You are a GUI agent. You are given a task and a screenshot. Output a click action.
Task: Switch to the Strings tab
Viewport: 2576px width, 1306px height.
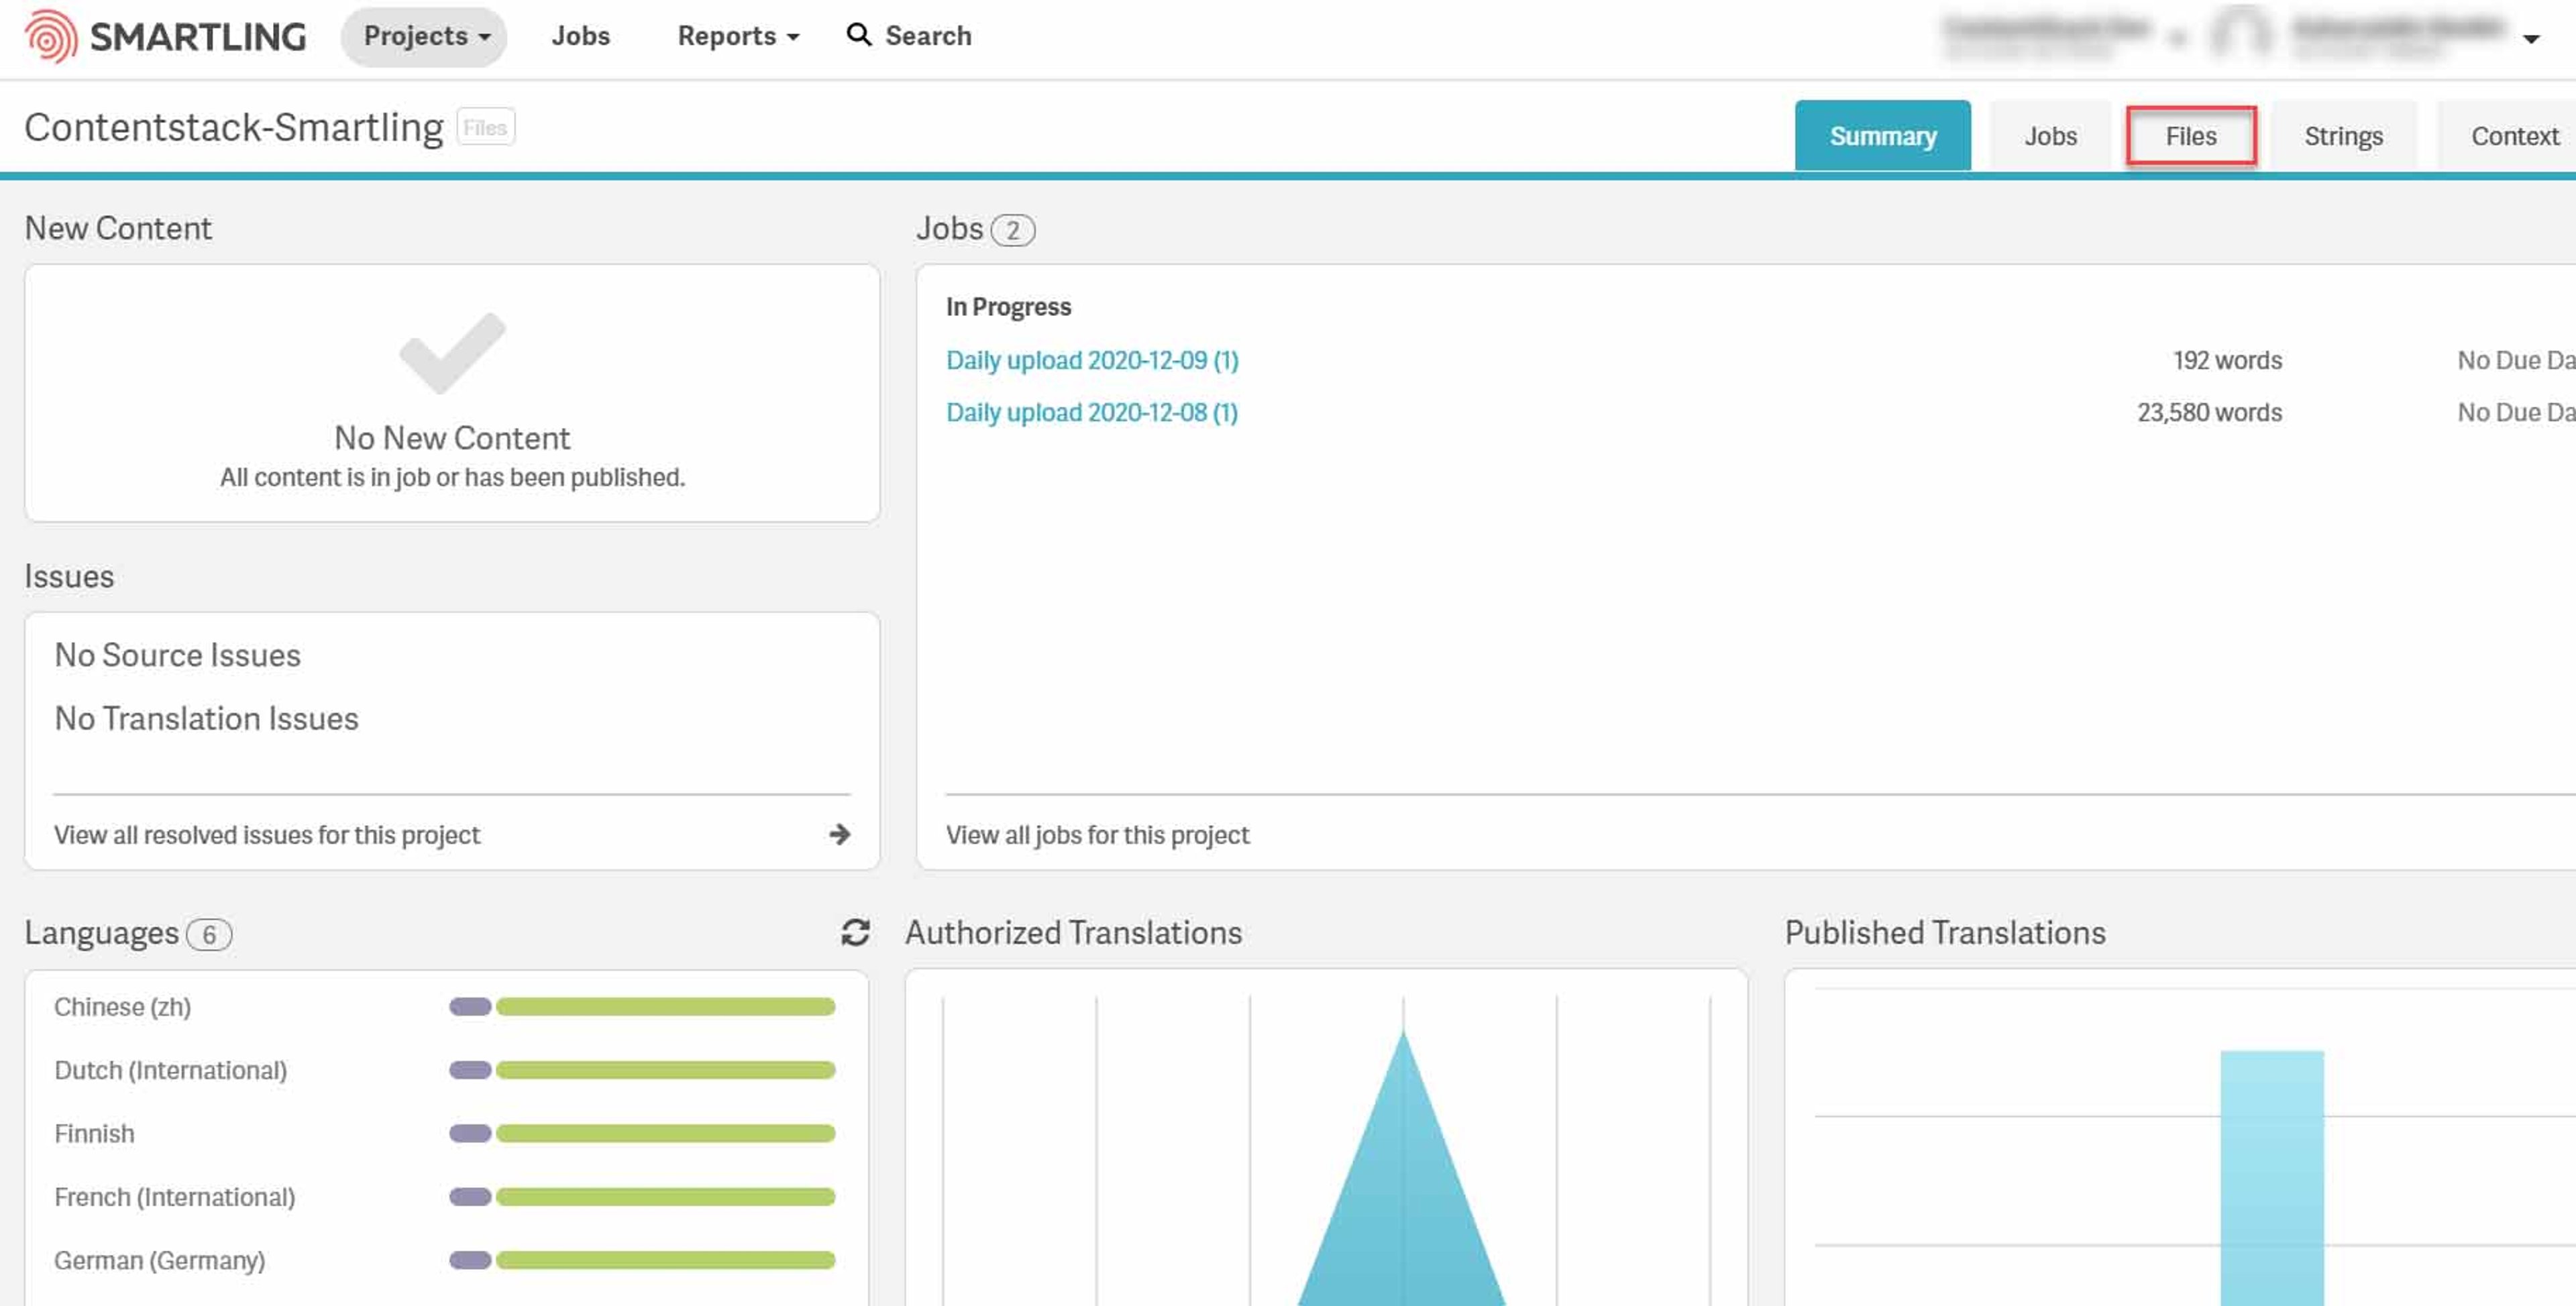pyautogui.click(x=2344, y=135)
